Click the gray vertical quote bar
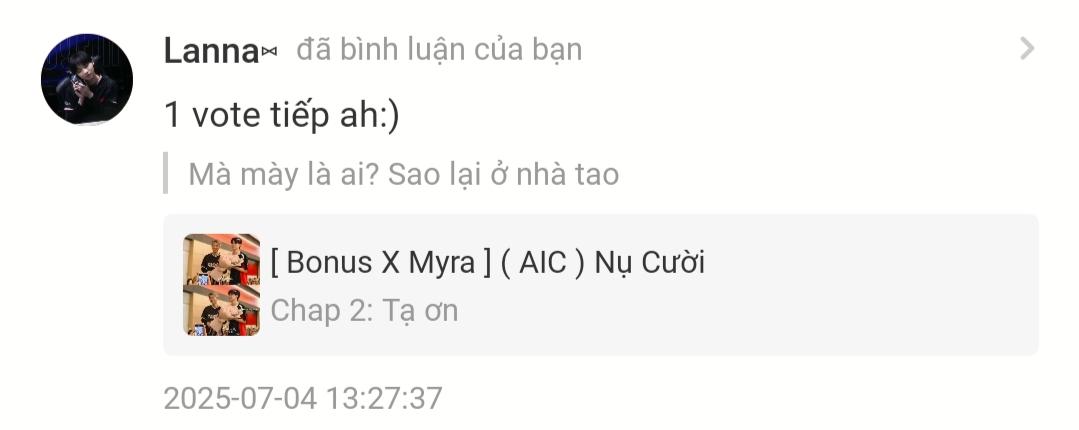Viewport: 1079px width, 430px height. tap(166, 173)
